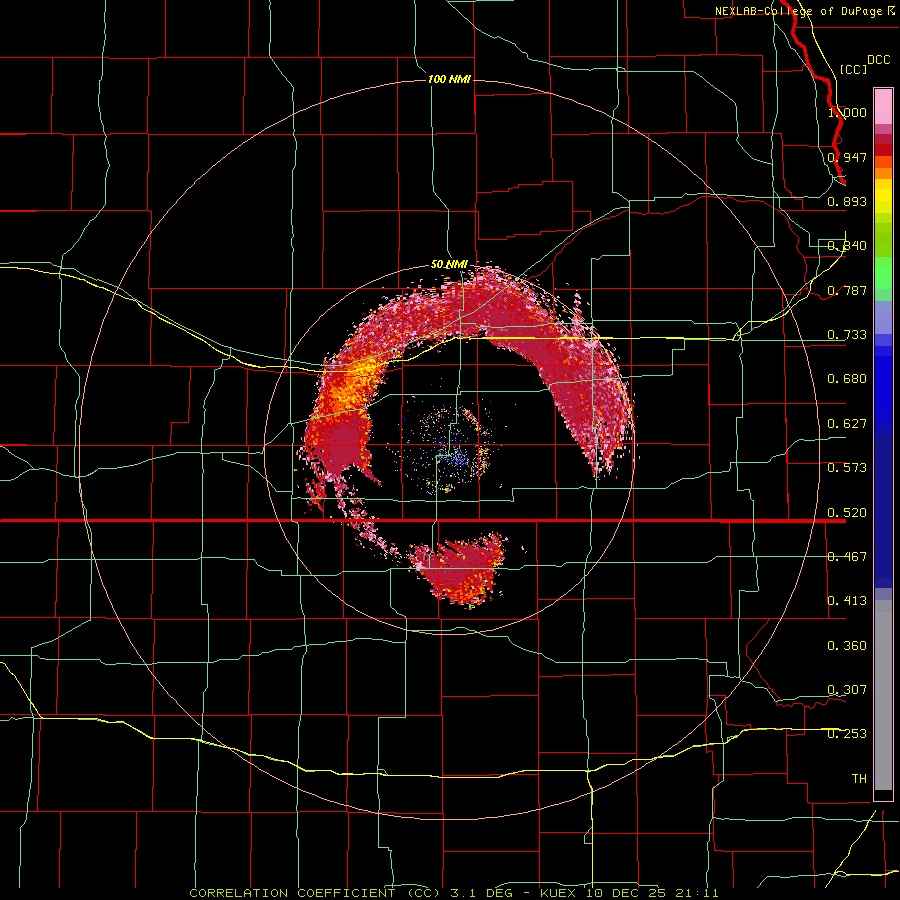Viewport: 900px width, 900px height.
Task: Click the 0.360 legend value
Action: point(847,646)
